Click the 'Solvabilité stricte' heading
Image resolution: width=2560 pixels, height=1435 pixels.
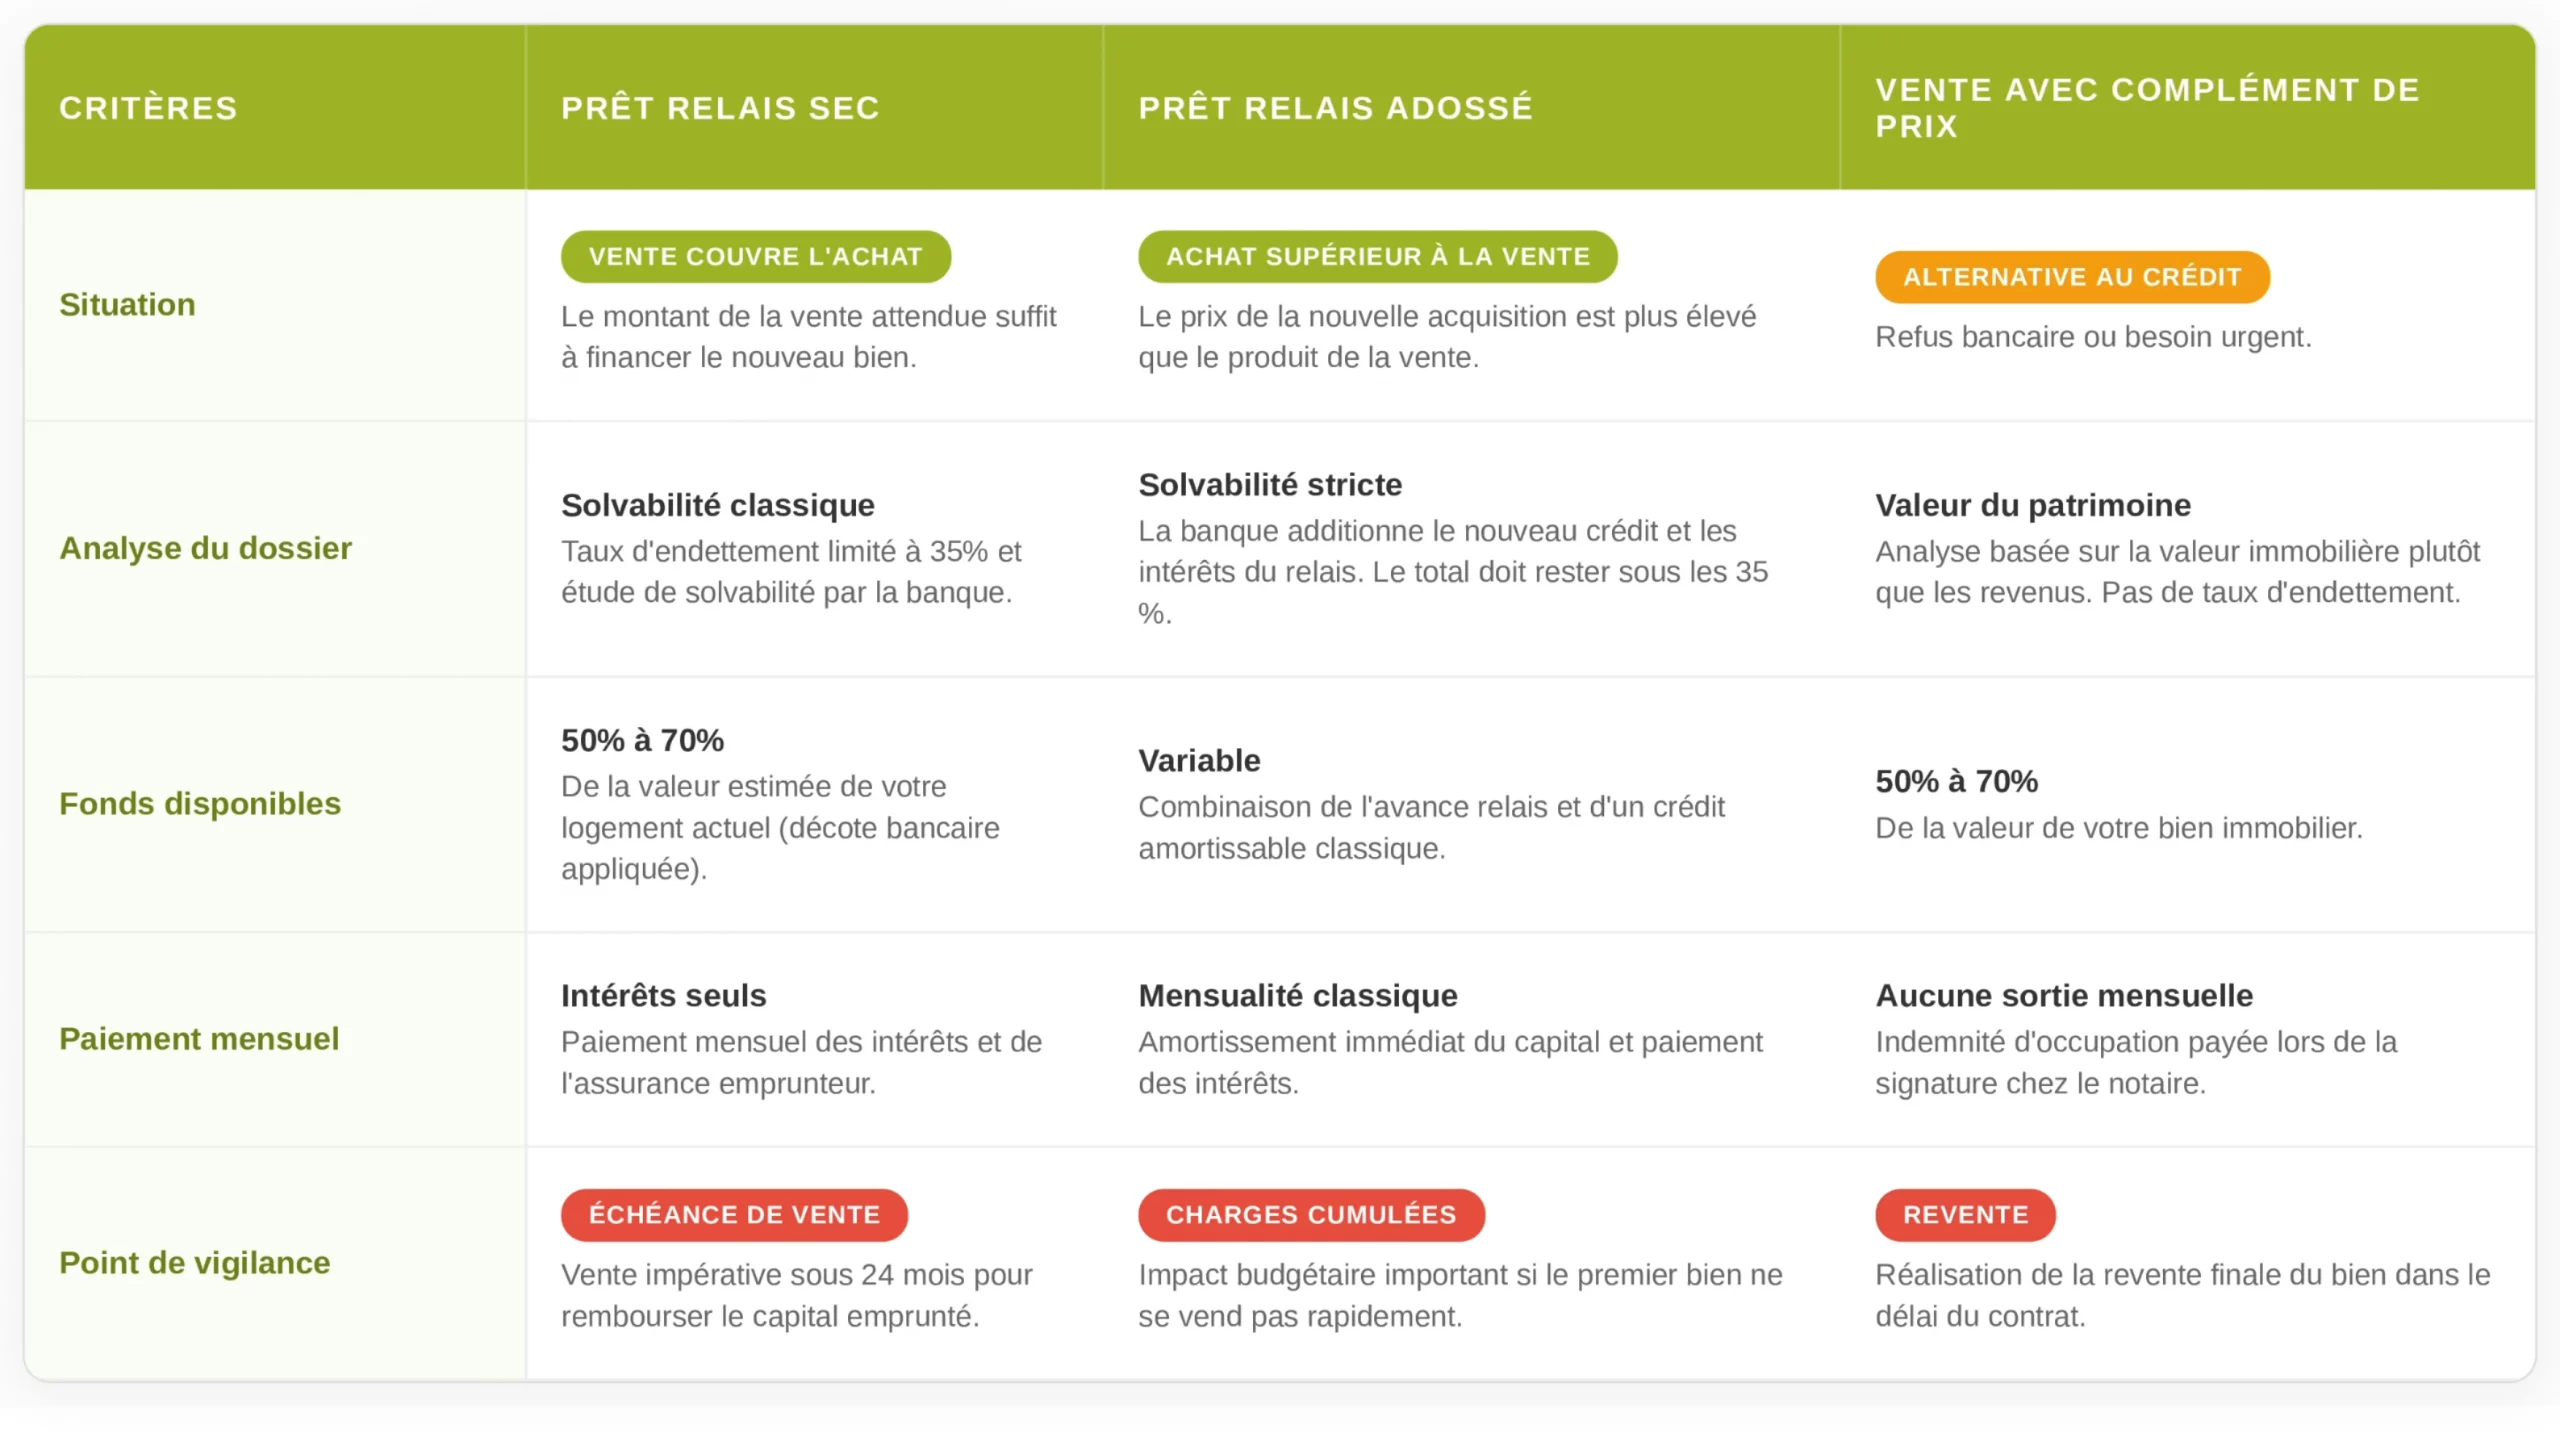point(1270,485)
